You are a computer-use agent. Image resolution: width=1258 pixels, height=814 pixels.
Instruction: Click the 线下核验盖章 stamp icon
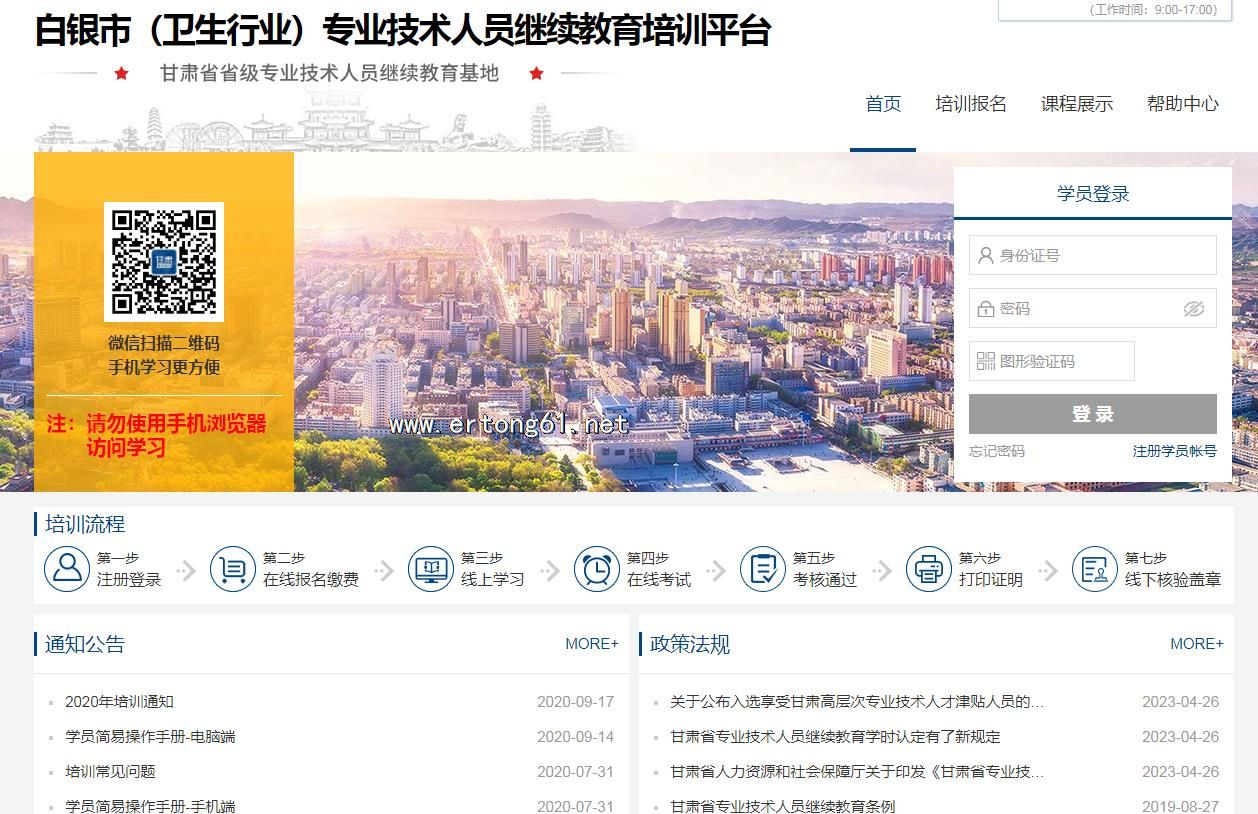tap(1095, 569)
